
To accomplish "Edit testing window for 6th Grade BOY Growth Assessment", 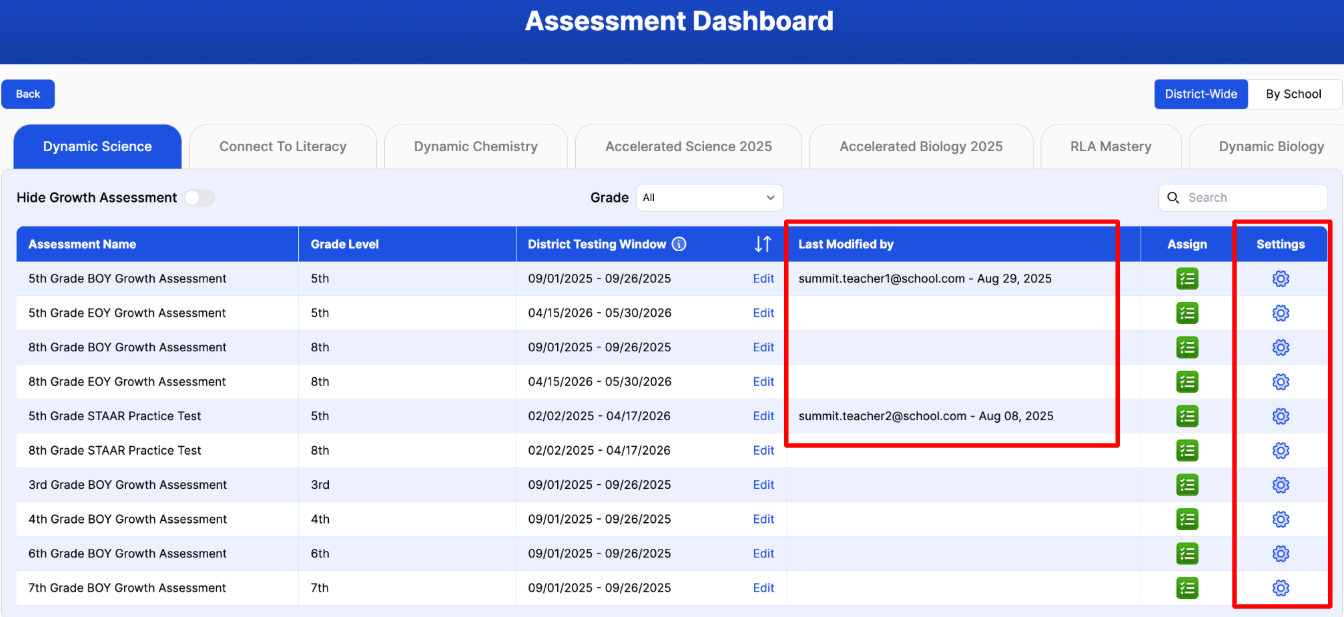I will pyautogui.click(x=764, y=553).
